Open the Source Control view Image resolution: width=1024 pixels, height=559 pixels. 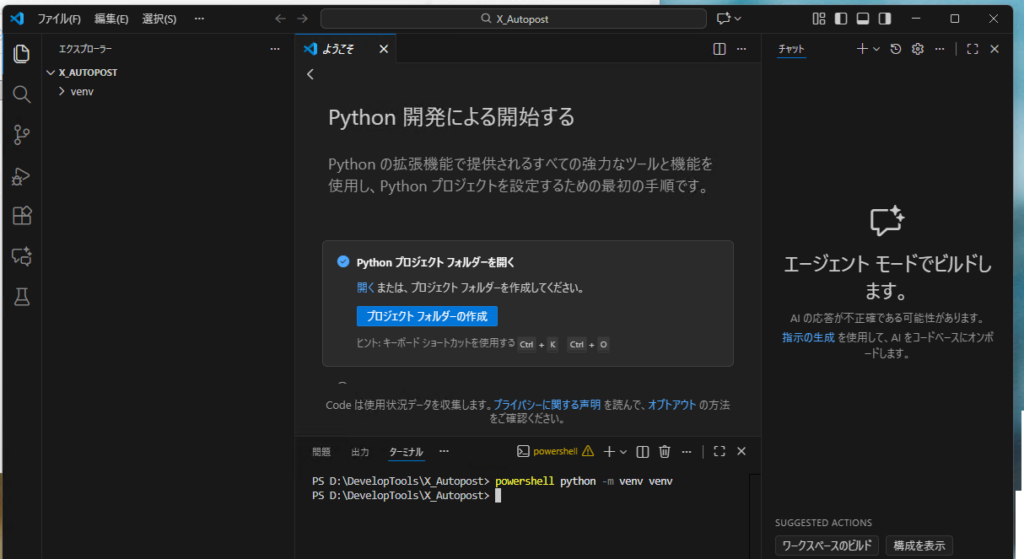click(x=21, y=135)
